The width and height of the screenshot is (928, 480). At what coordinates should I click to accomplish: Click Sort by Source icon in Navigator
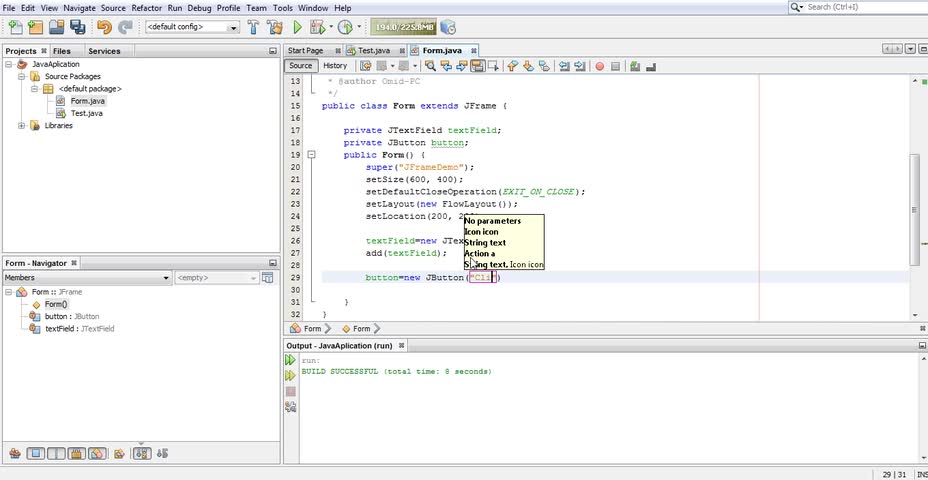[x=163, y=453]
